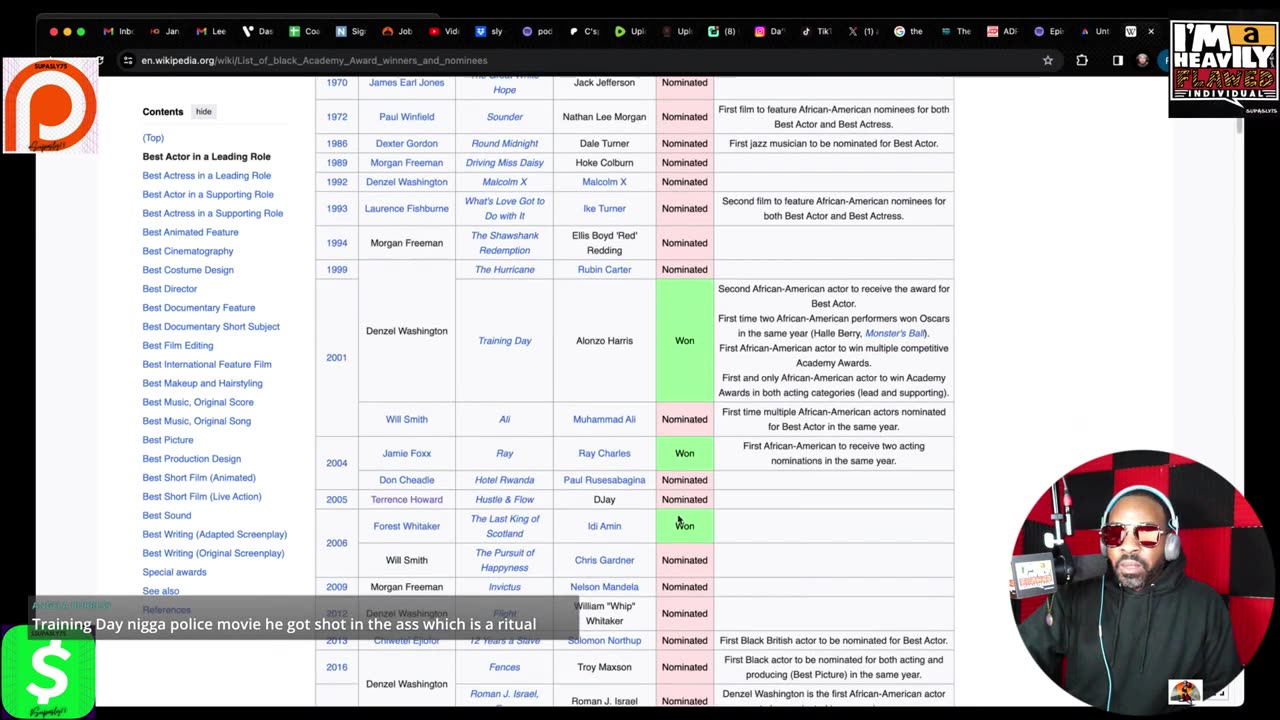Go to Best Actress in a Leading Role
Image resolution: width=1280 pixels, height=720 pixels.
point(206,176)
